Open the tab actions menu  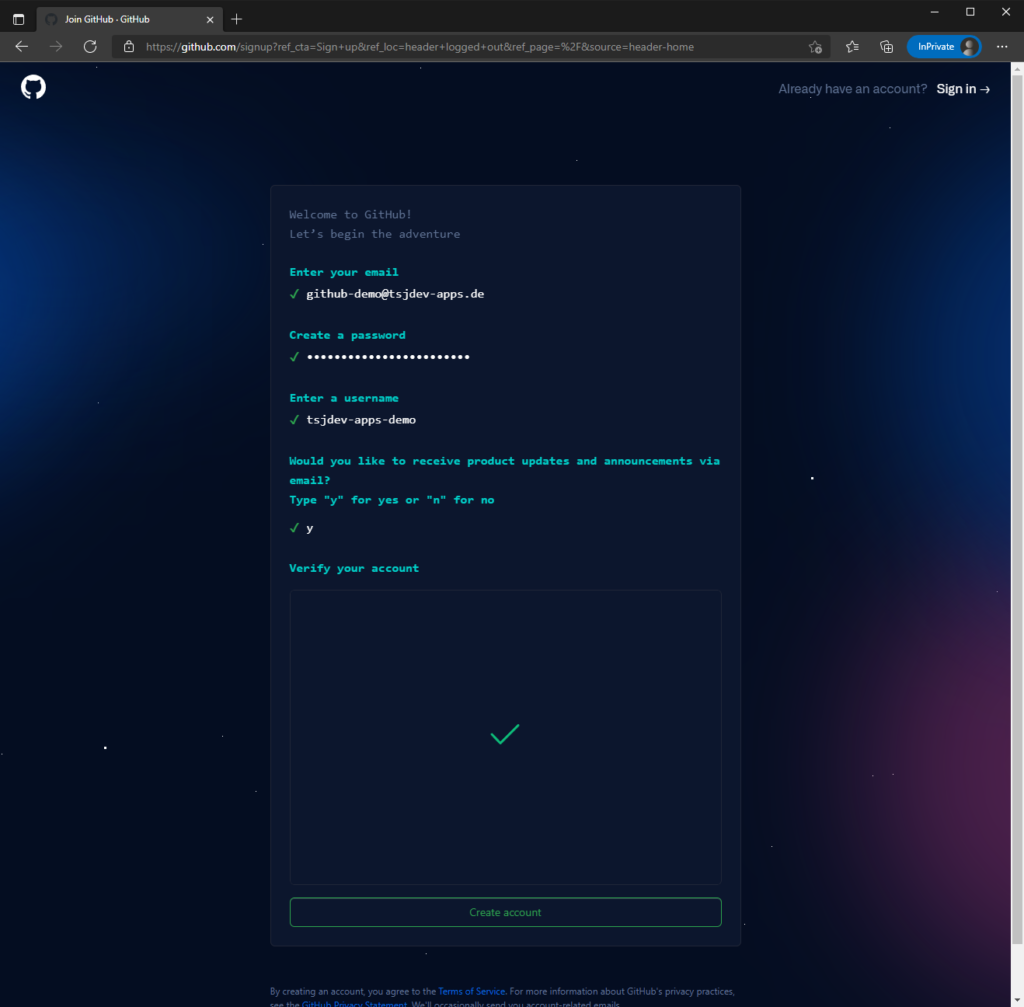18,19
